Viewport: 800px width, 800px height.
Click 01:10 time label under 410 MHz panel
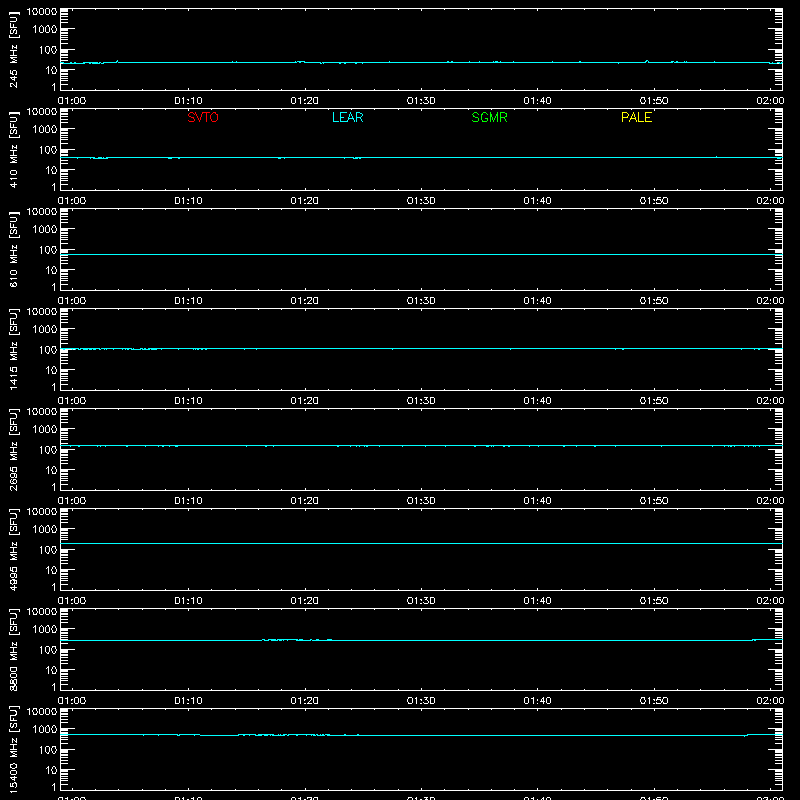click(188, 201)
